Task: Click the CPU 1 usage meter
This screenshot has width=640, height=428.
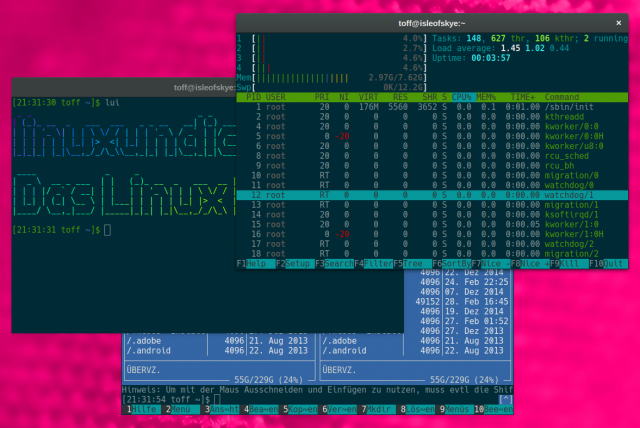Action: click(332, 38)
